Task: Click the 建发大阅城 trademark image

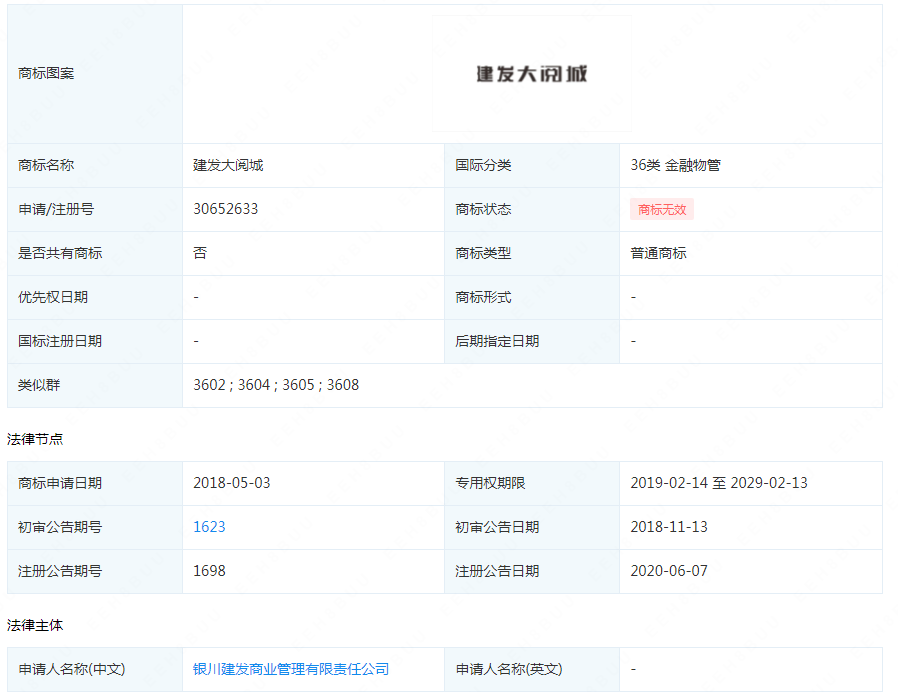Action: click(532, 74)
